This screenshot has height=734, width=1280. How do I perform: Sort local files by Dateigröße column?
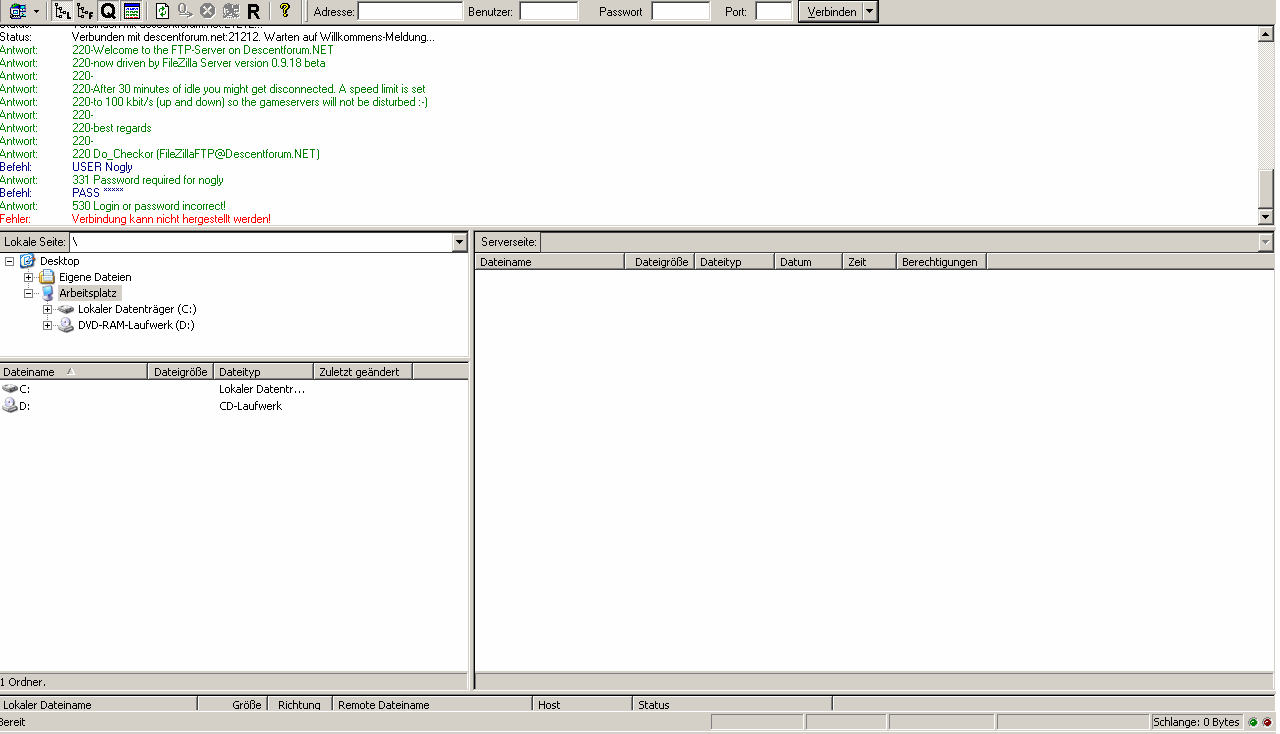[x=180, y=372]
